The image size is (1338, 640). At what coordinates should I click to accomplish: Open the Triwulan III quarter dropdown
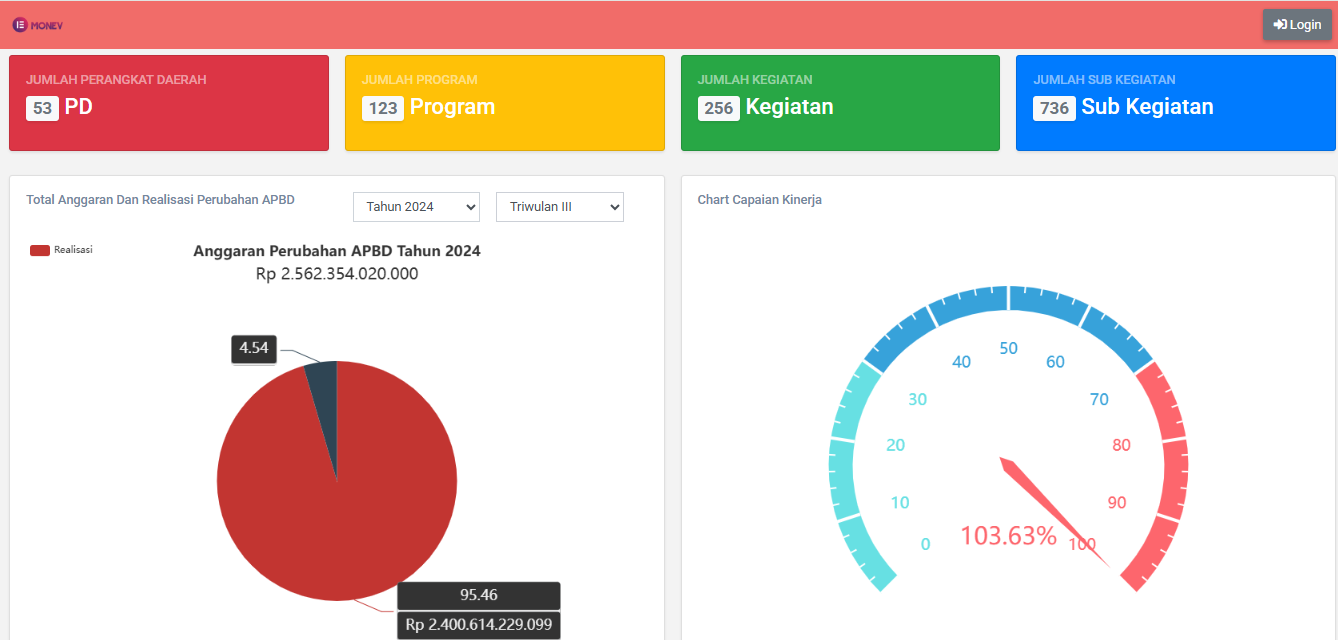tap(560, 207)
